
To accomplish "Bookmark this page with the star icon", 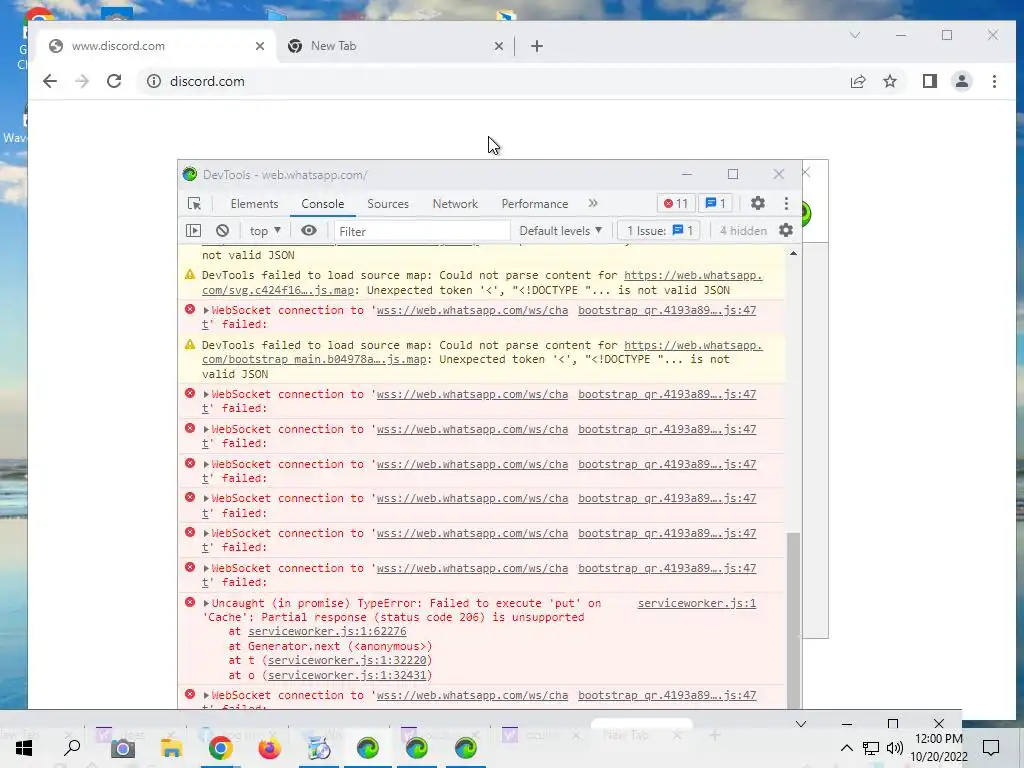I will [890, 81].
